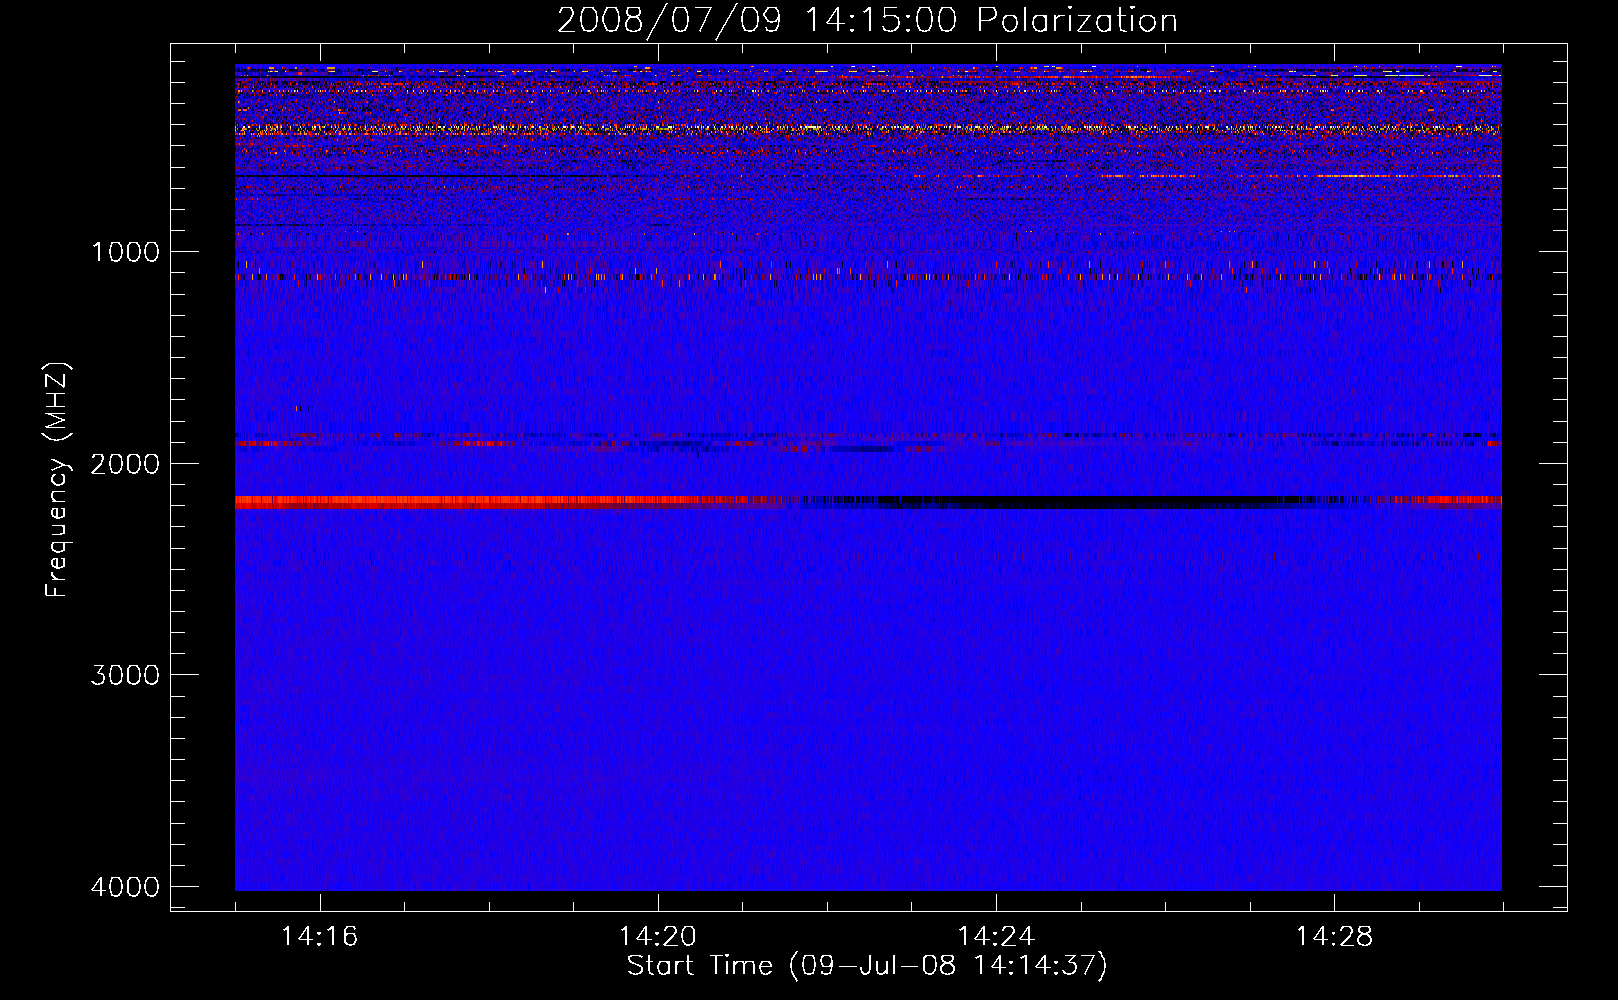Screen dimensions: 1618x1000
Task: Click the 14:28 time tick label
Action: coord(1334,937)
